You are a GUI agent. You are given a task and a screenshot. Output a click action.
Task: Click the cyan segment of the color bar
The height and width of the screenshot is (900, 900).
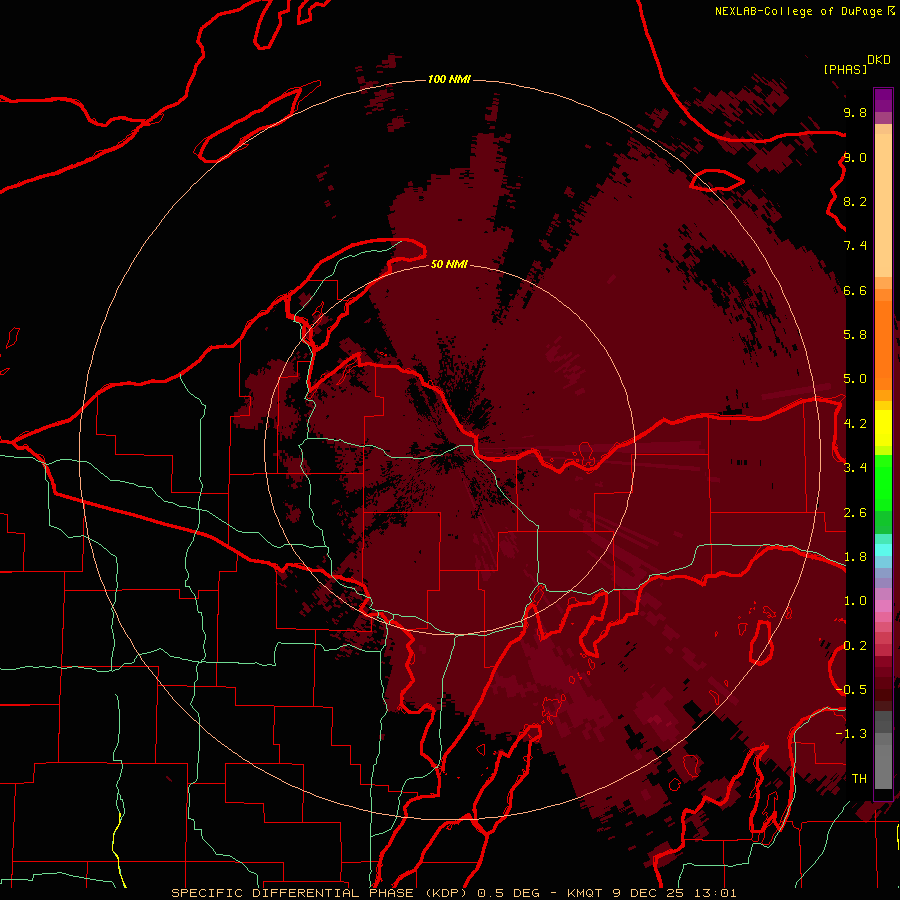coord(883,550)
